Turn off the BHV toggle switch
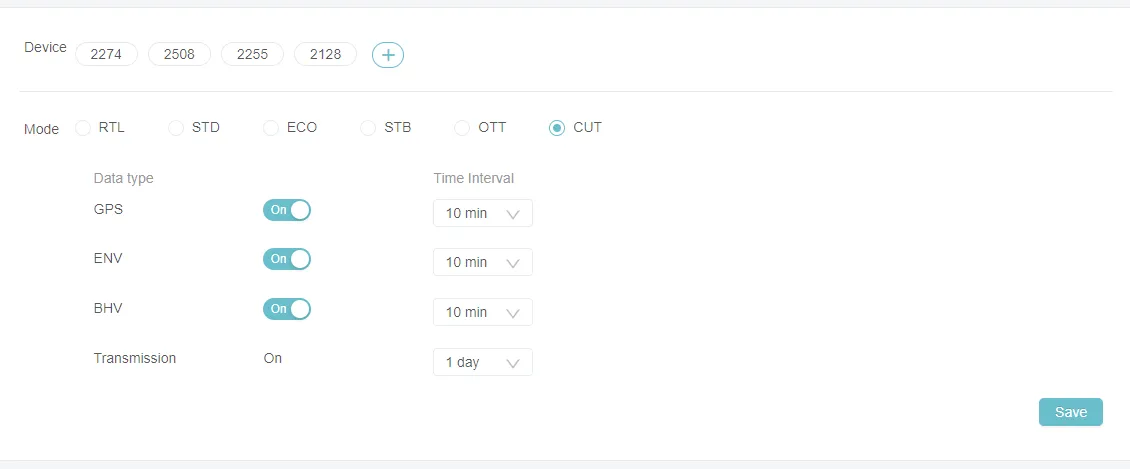 [287, 308]
